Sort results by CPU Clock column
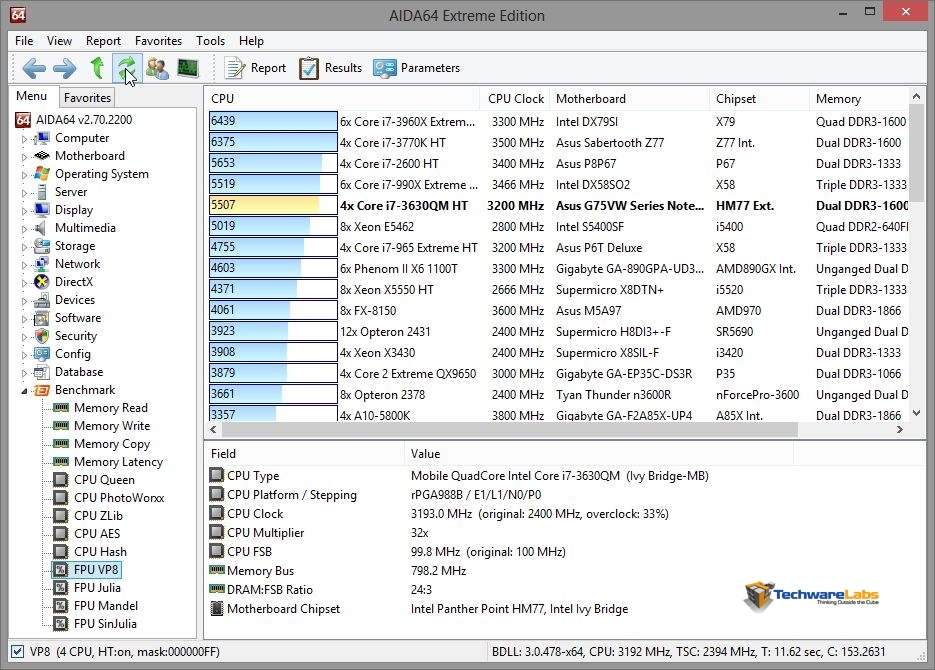 516,99
